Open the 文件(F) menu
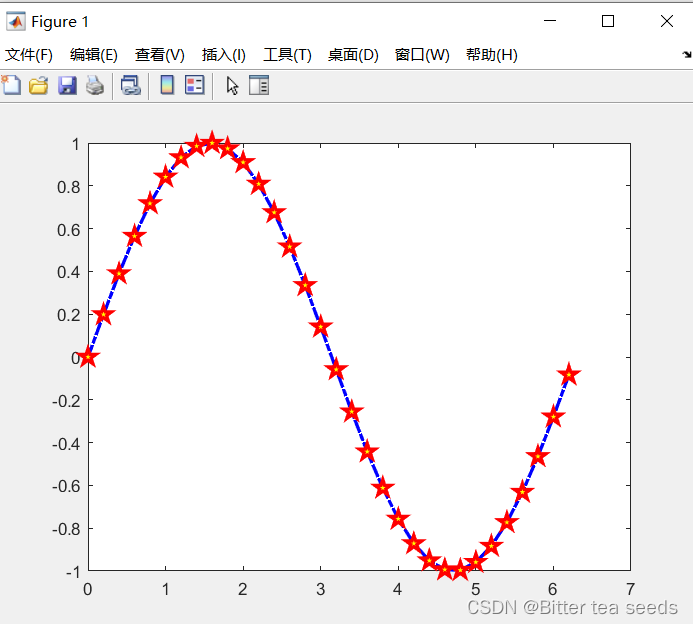 (29, 55)
